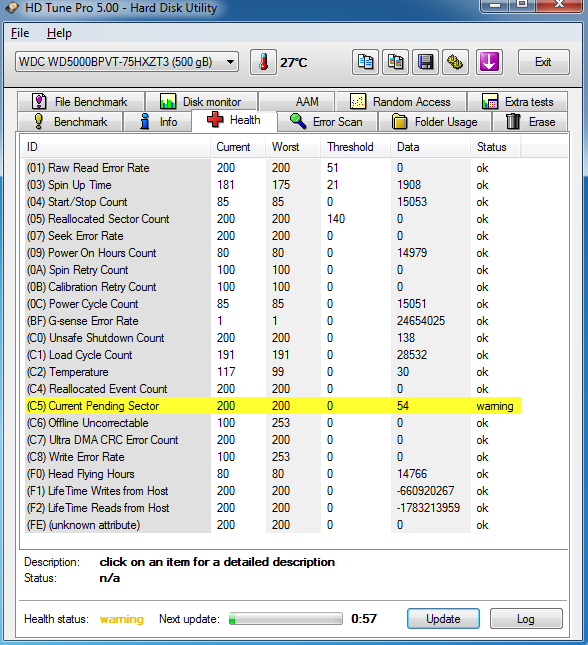Viewport: 588px width, 645px height.
Task: Click the Status column header
Action: [496, 147]
